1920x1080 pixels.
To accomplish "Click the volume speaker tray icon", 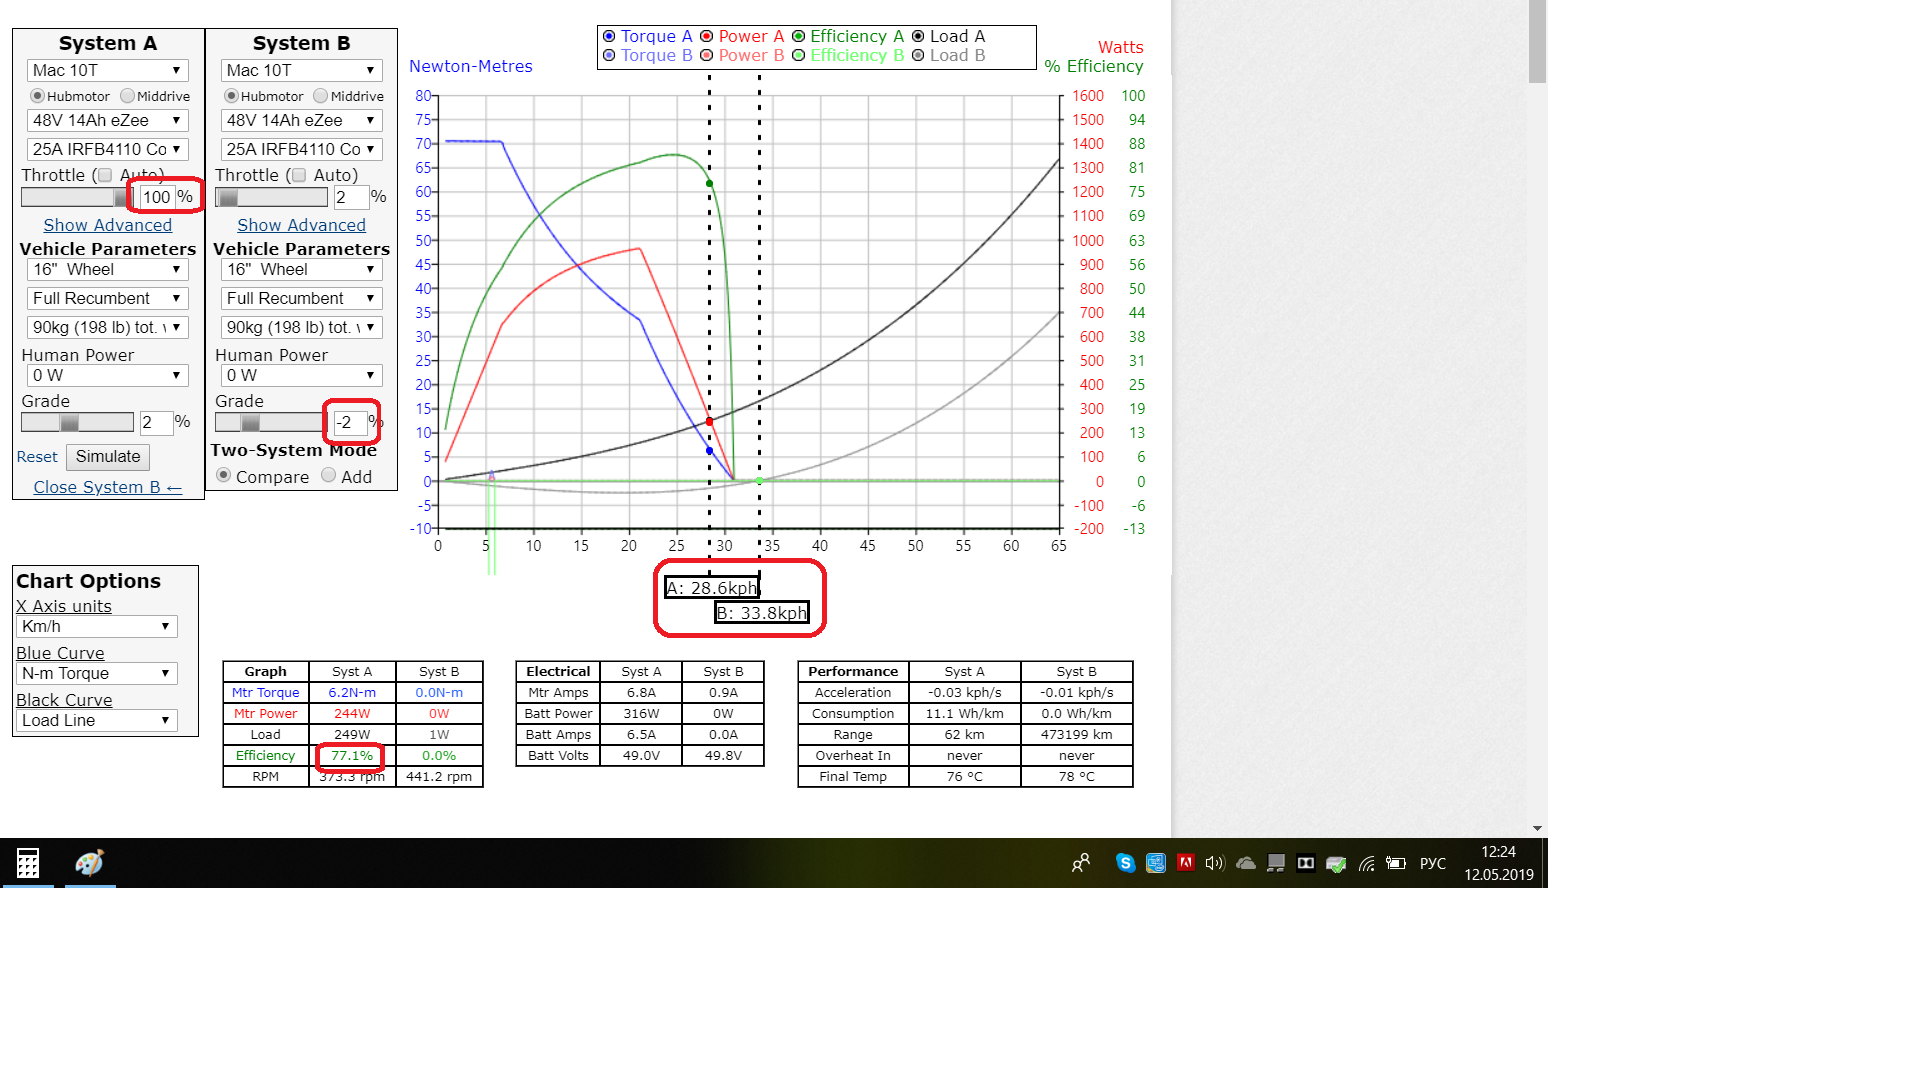I will tap(1214, 863).
